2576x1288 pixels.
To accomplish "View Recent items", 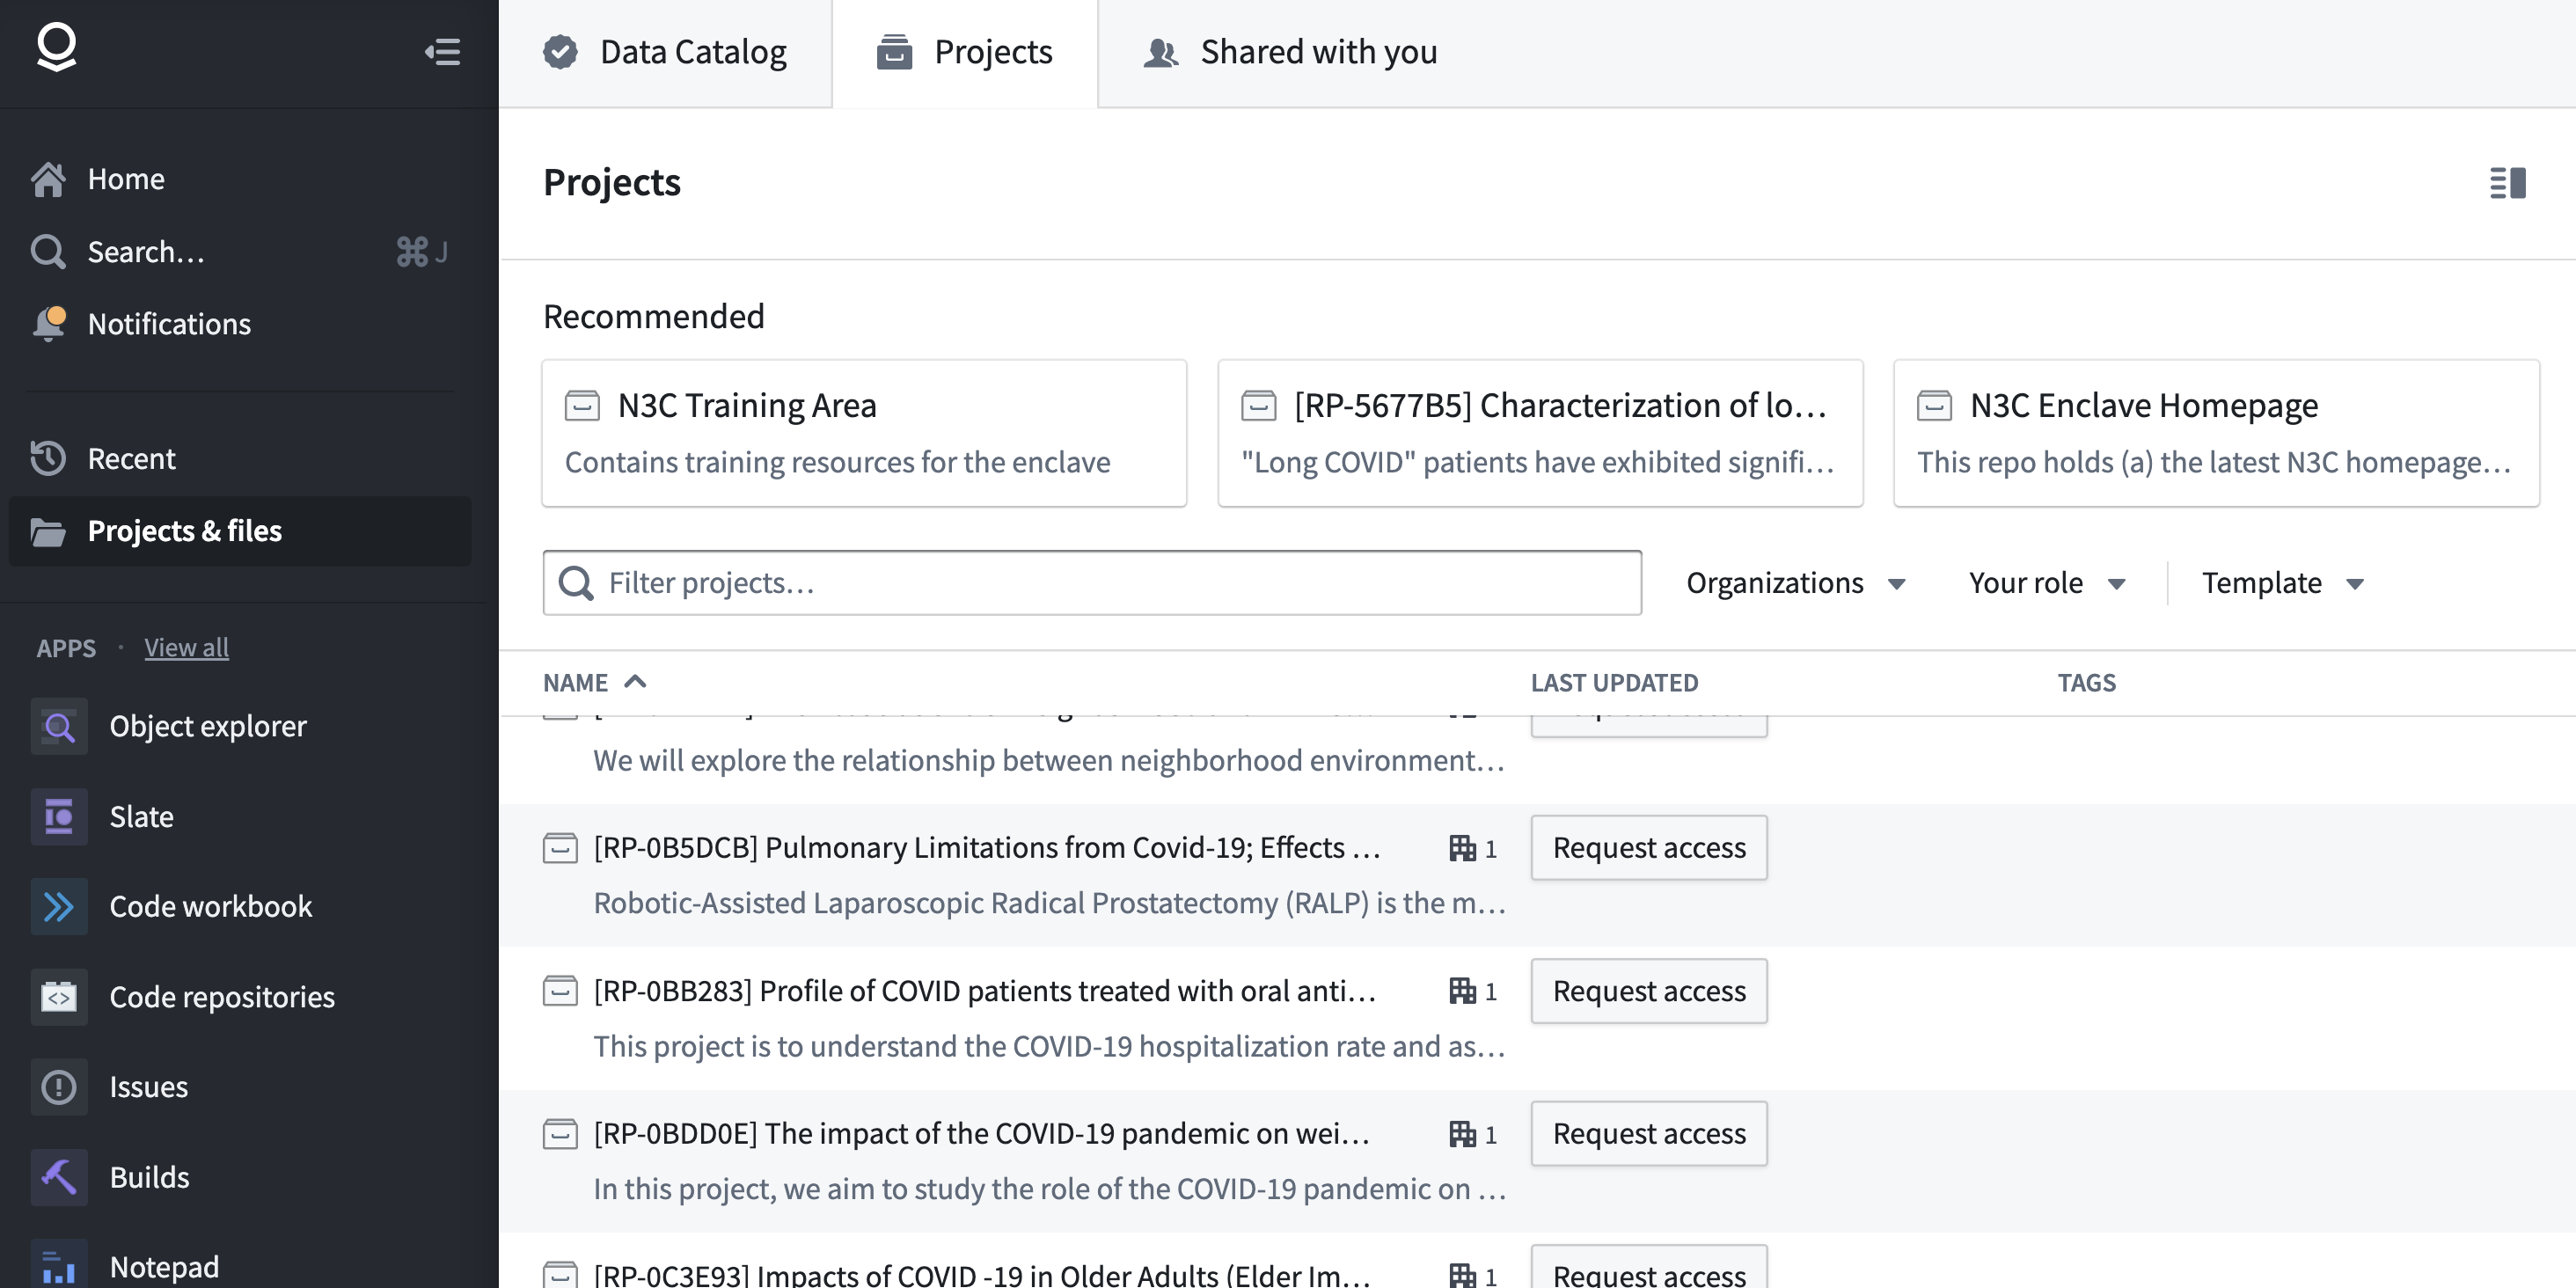I will [x=131, y=458].
